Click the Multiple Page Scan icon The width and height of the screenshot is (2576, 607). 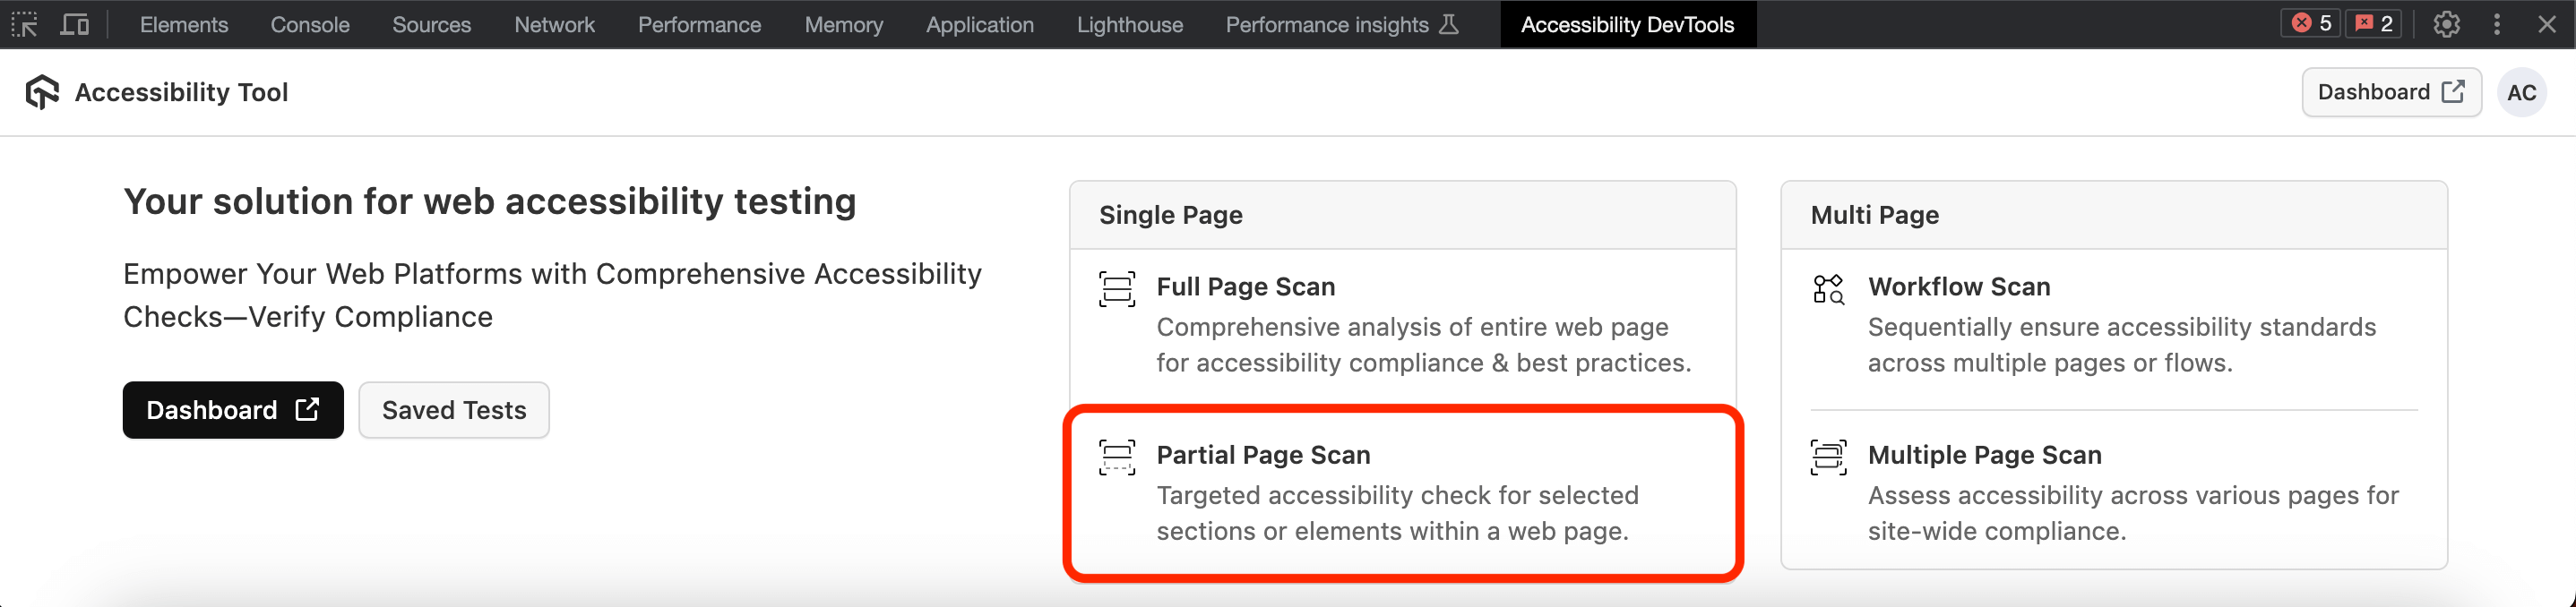coord(1828,457)
